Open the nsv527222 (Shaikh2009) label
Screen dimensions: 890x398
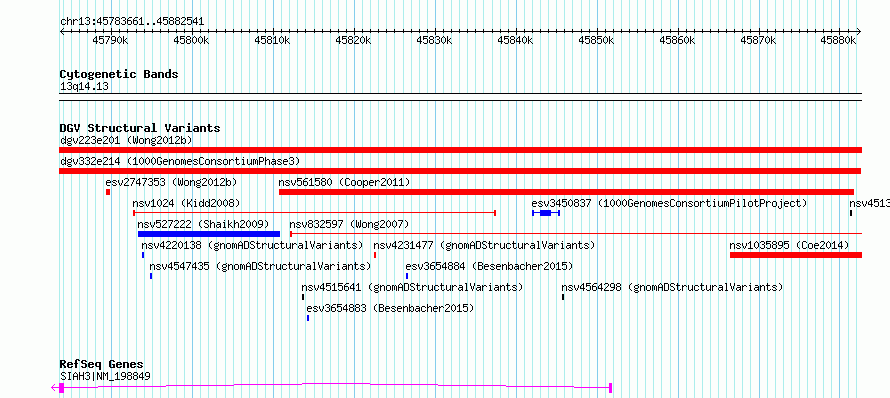[x=204, y=224]
